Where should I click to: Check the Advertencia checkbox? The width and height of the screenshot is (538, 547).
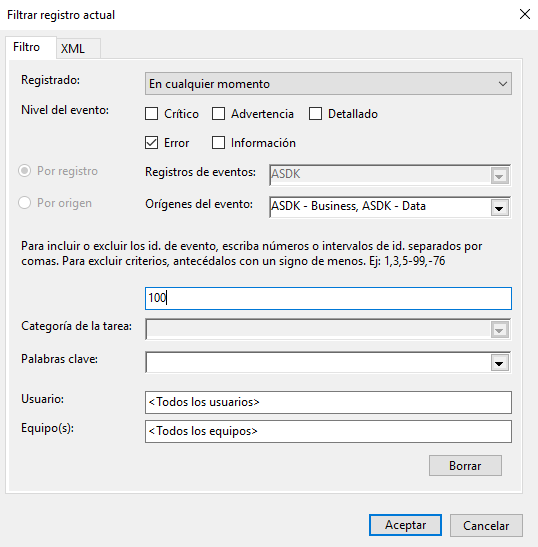point(218,114)
